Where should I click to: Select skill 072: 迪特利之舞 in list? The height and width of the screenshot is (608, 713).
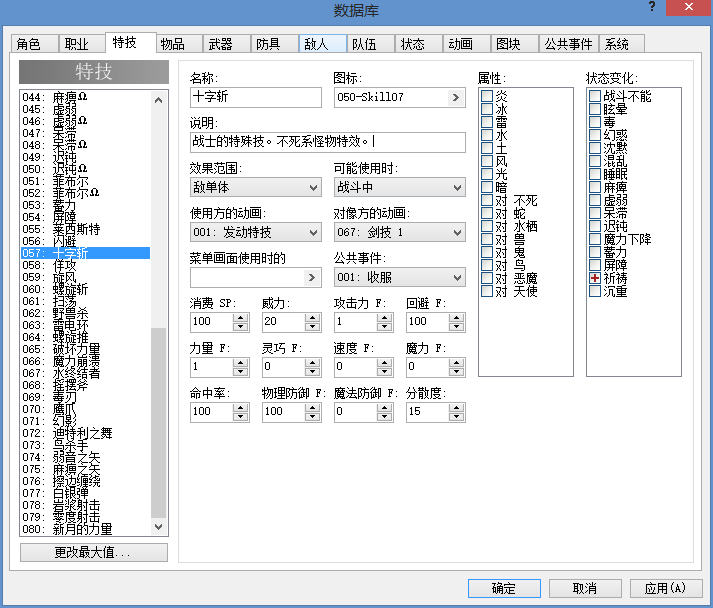tap(85, 433)
